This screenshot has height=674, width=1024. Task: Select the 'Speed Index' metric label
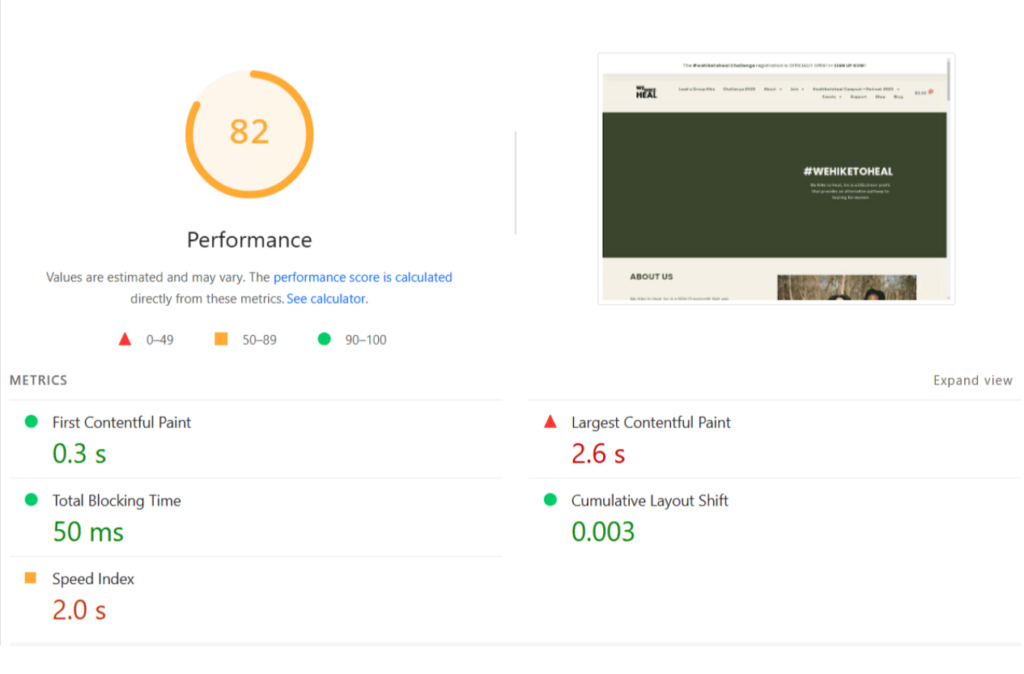93,579
